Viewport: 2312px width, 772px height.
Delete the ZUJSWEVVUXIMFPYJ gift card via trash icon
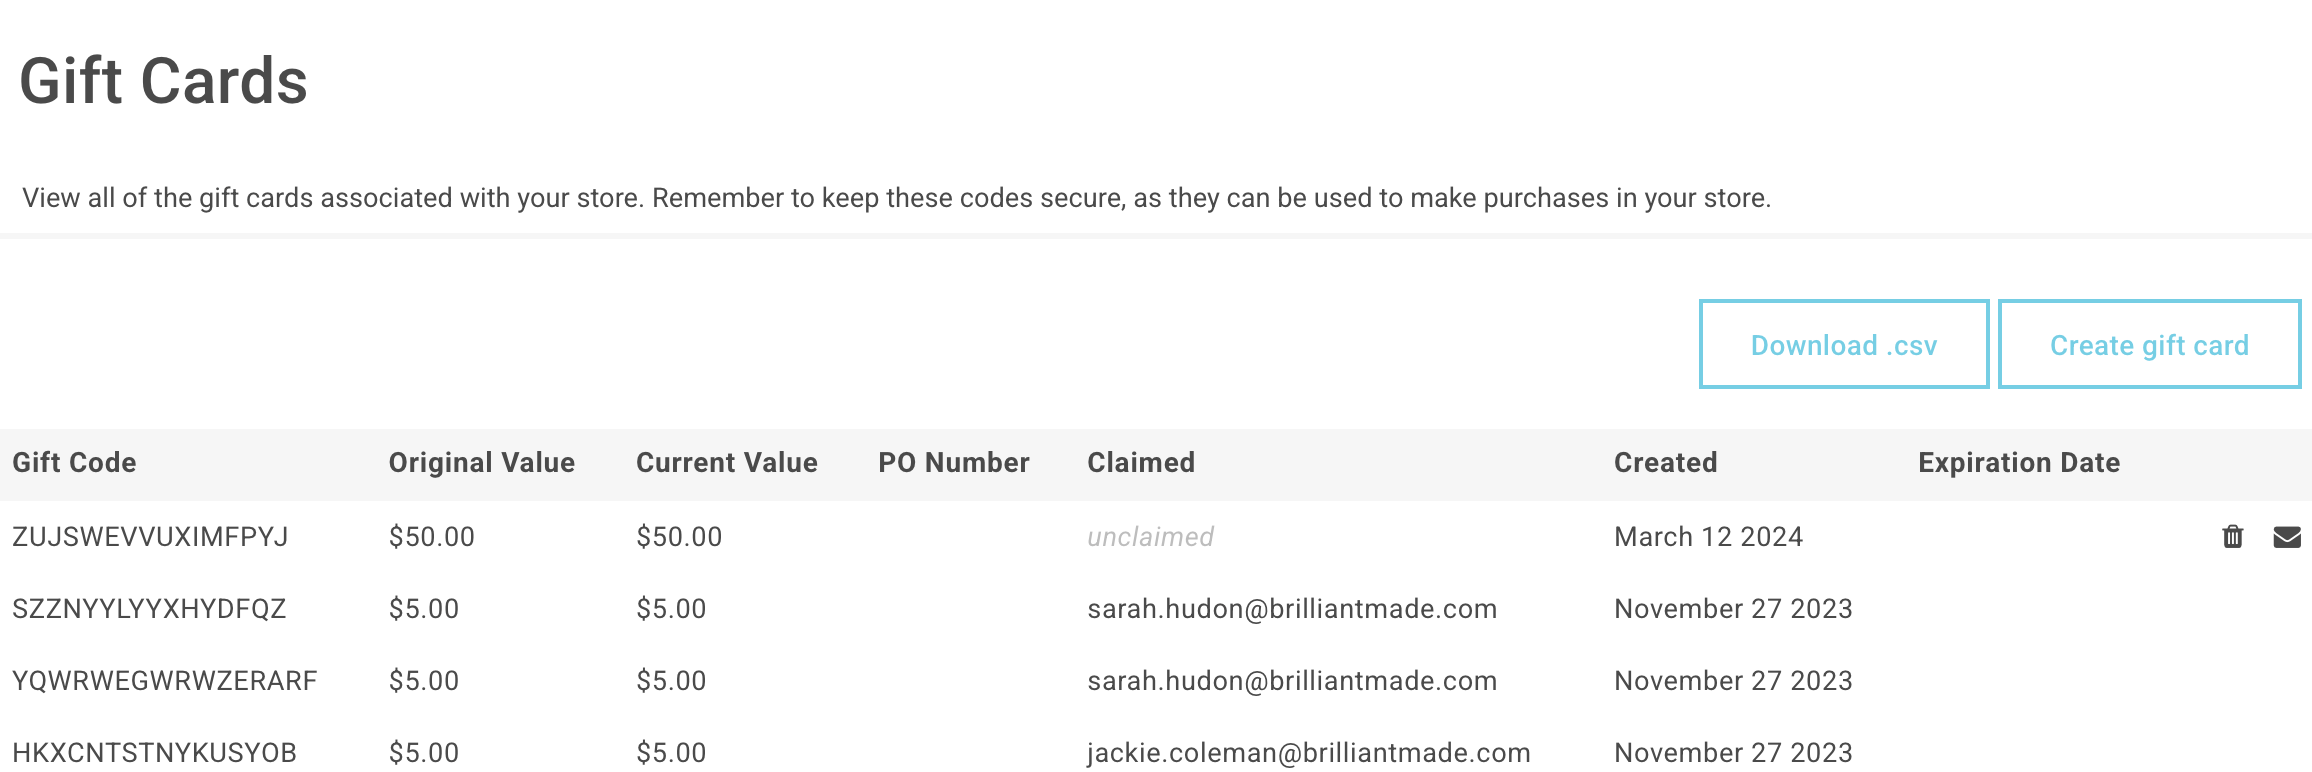2232,537
